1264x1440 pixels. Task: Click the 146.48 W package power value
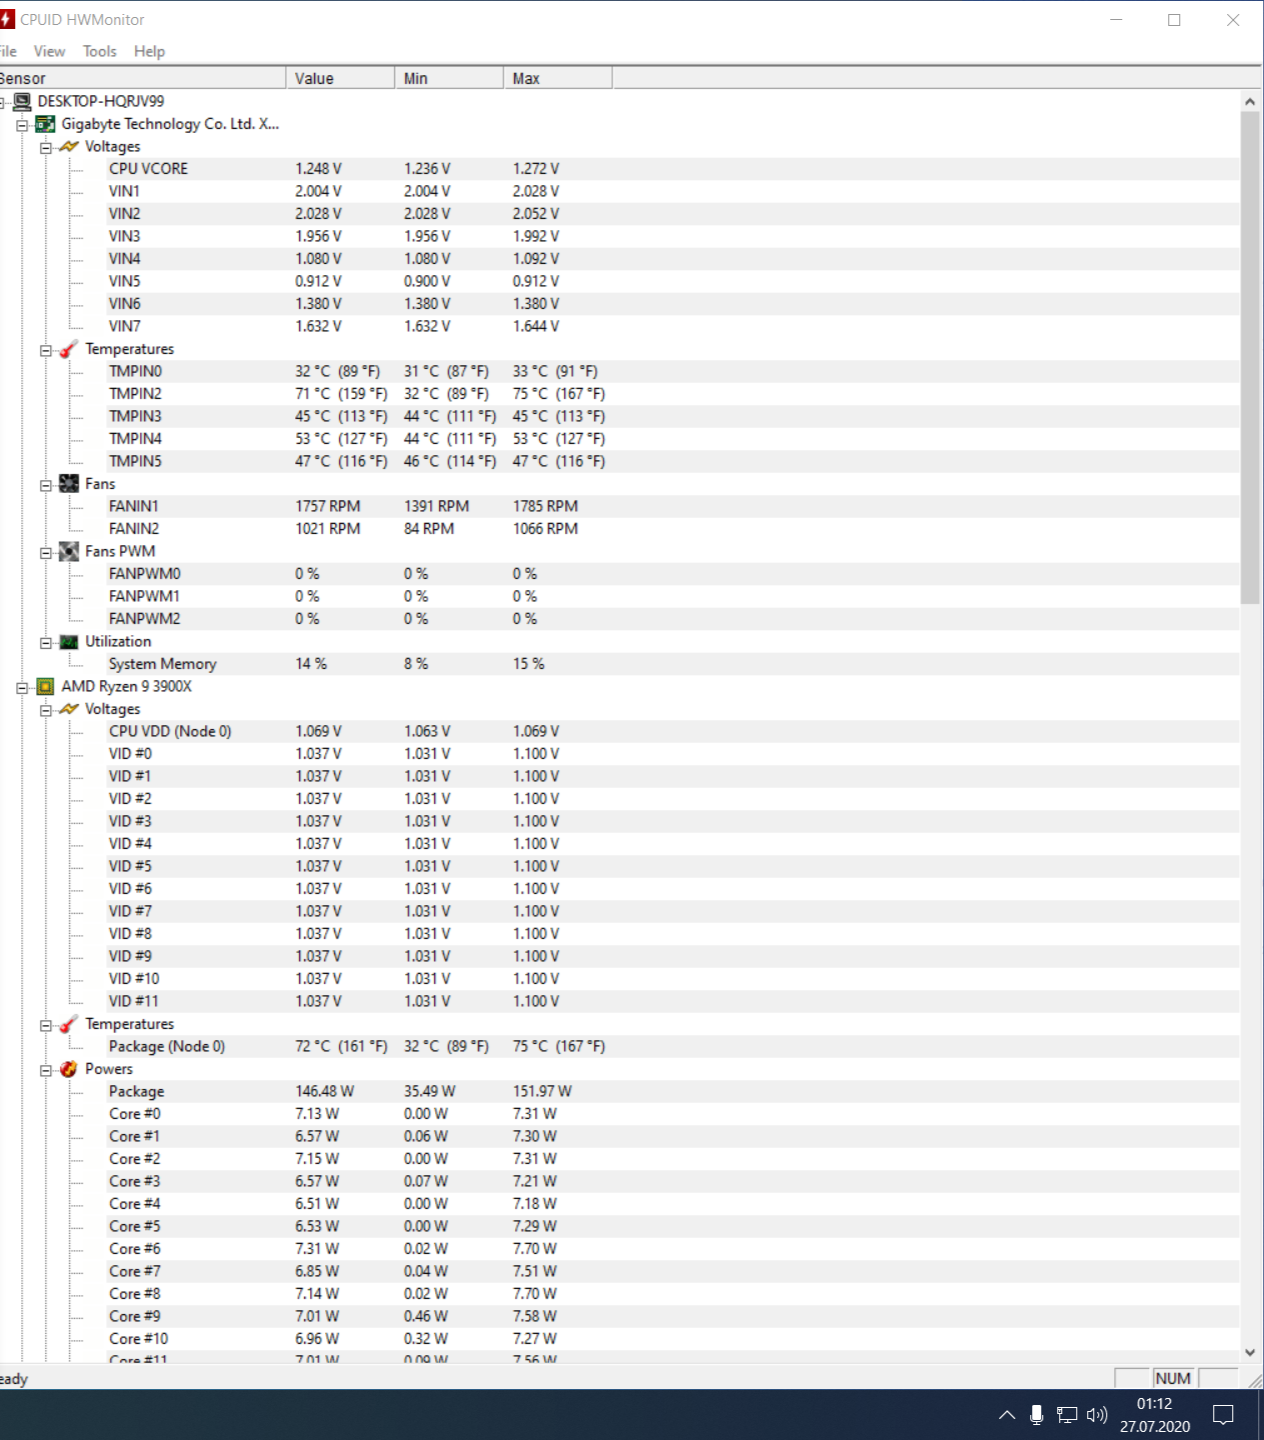[x=324, y=1091]
